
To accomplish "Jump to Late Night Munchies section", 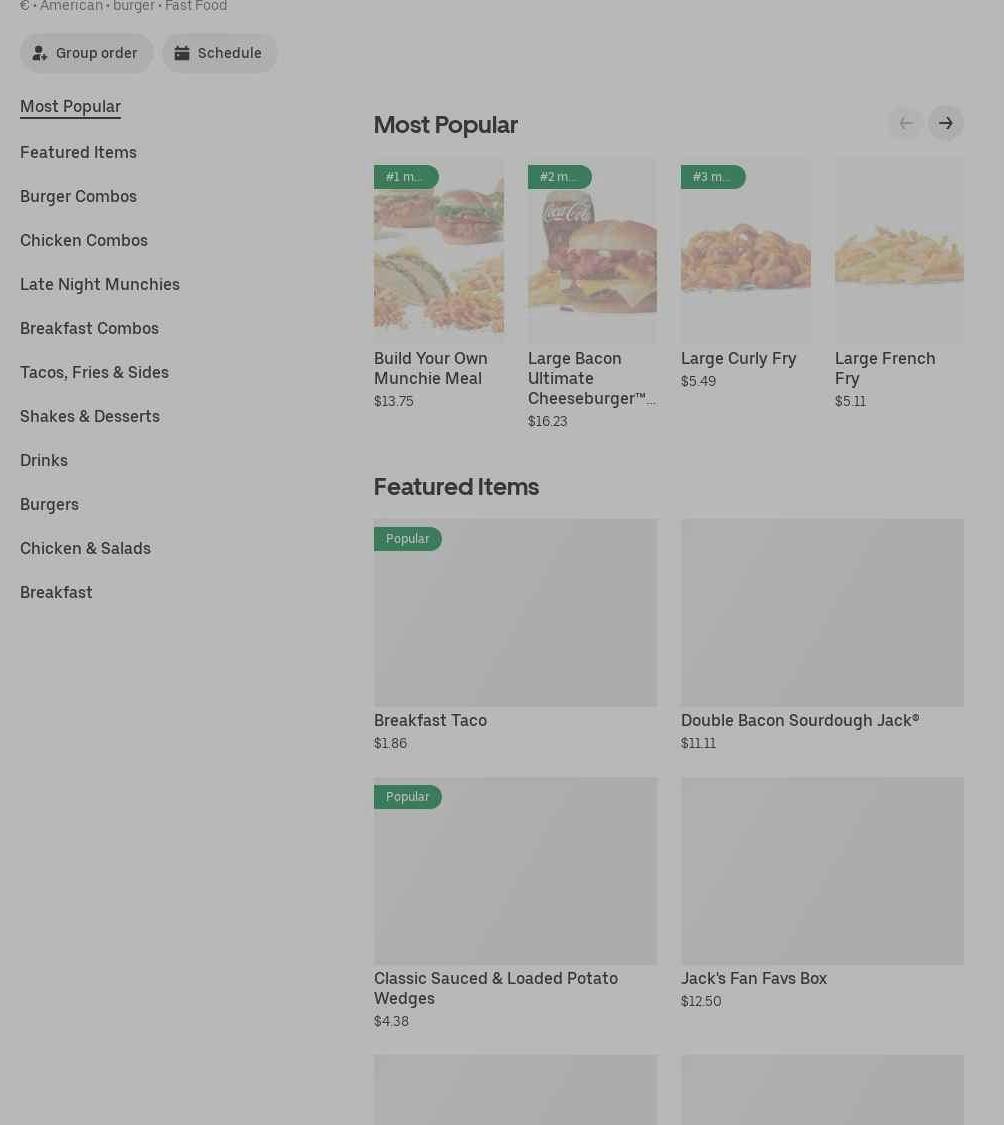I will (100, 285).
